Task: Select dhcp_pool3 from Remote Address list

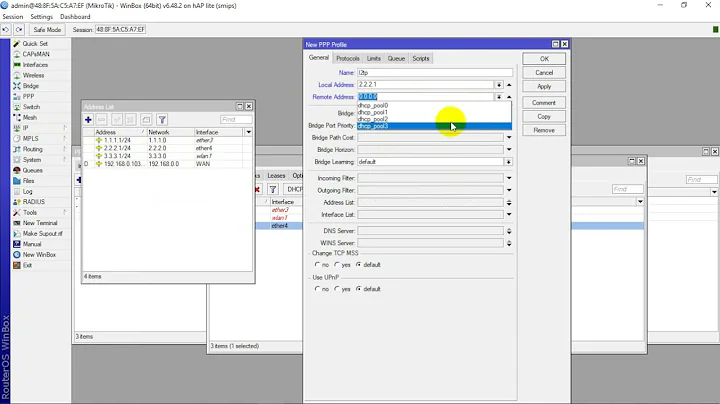Action: 434,126
